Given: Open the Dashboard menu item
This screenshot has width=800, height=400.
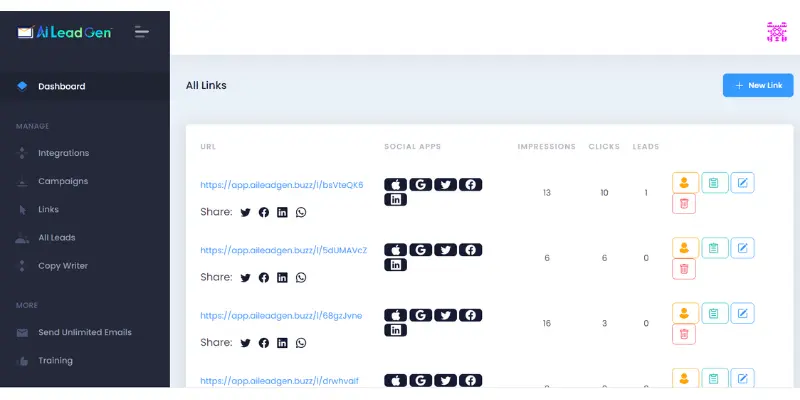Looking at the screenshot, I should (x=85, y=86).
